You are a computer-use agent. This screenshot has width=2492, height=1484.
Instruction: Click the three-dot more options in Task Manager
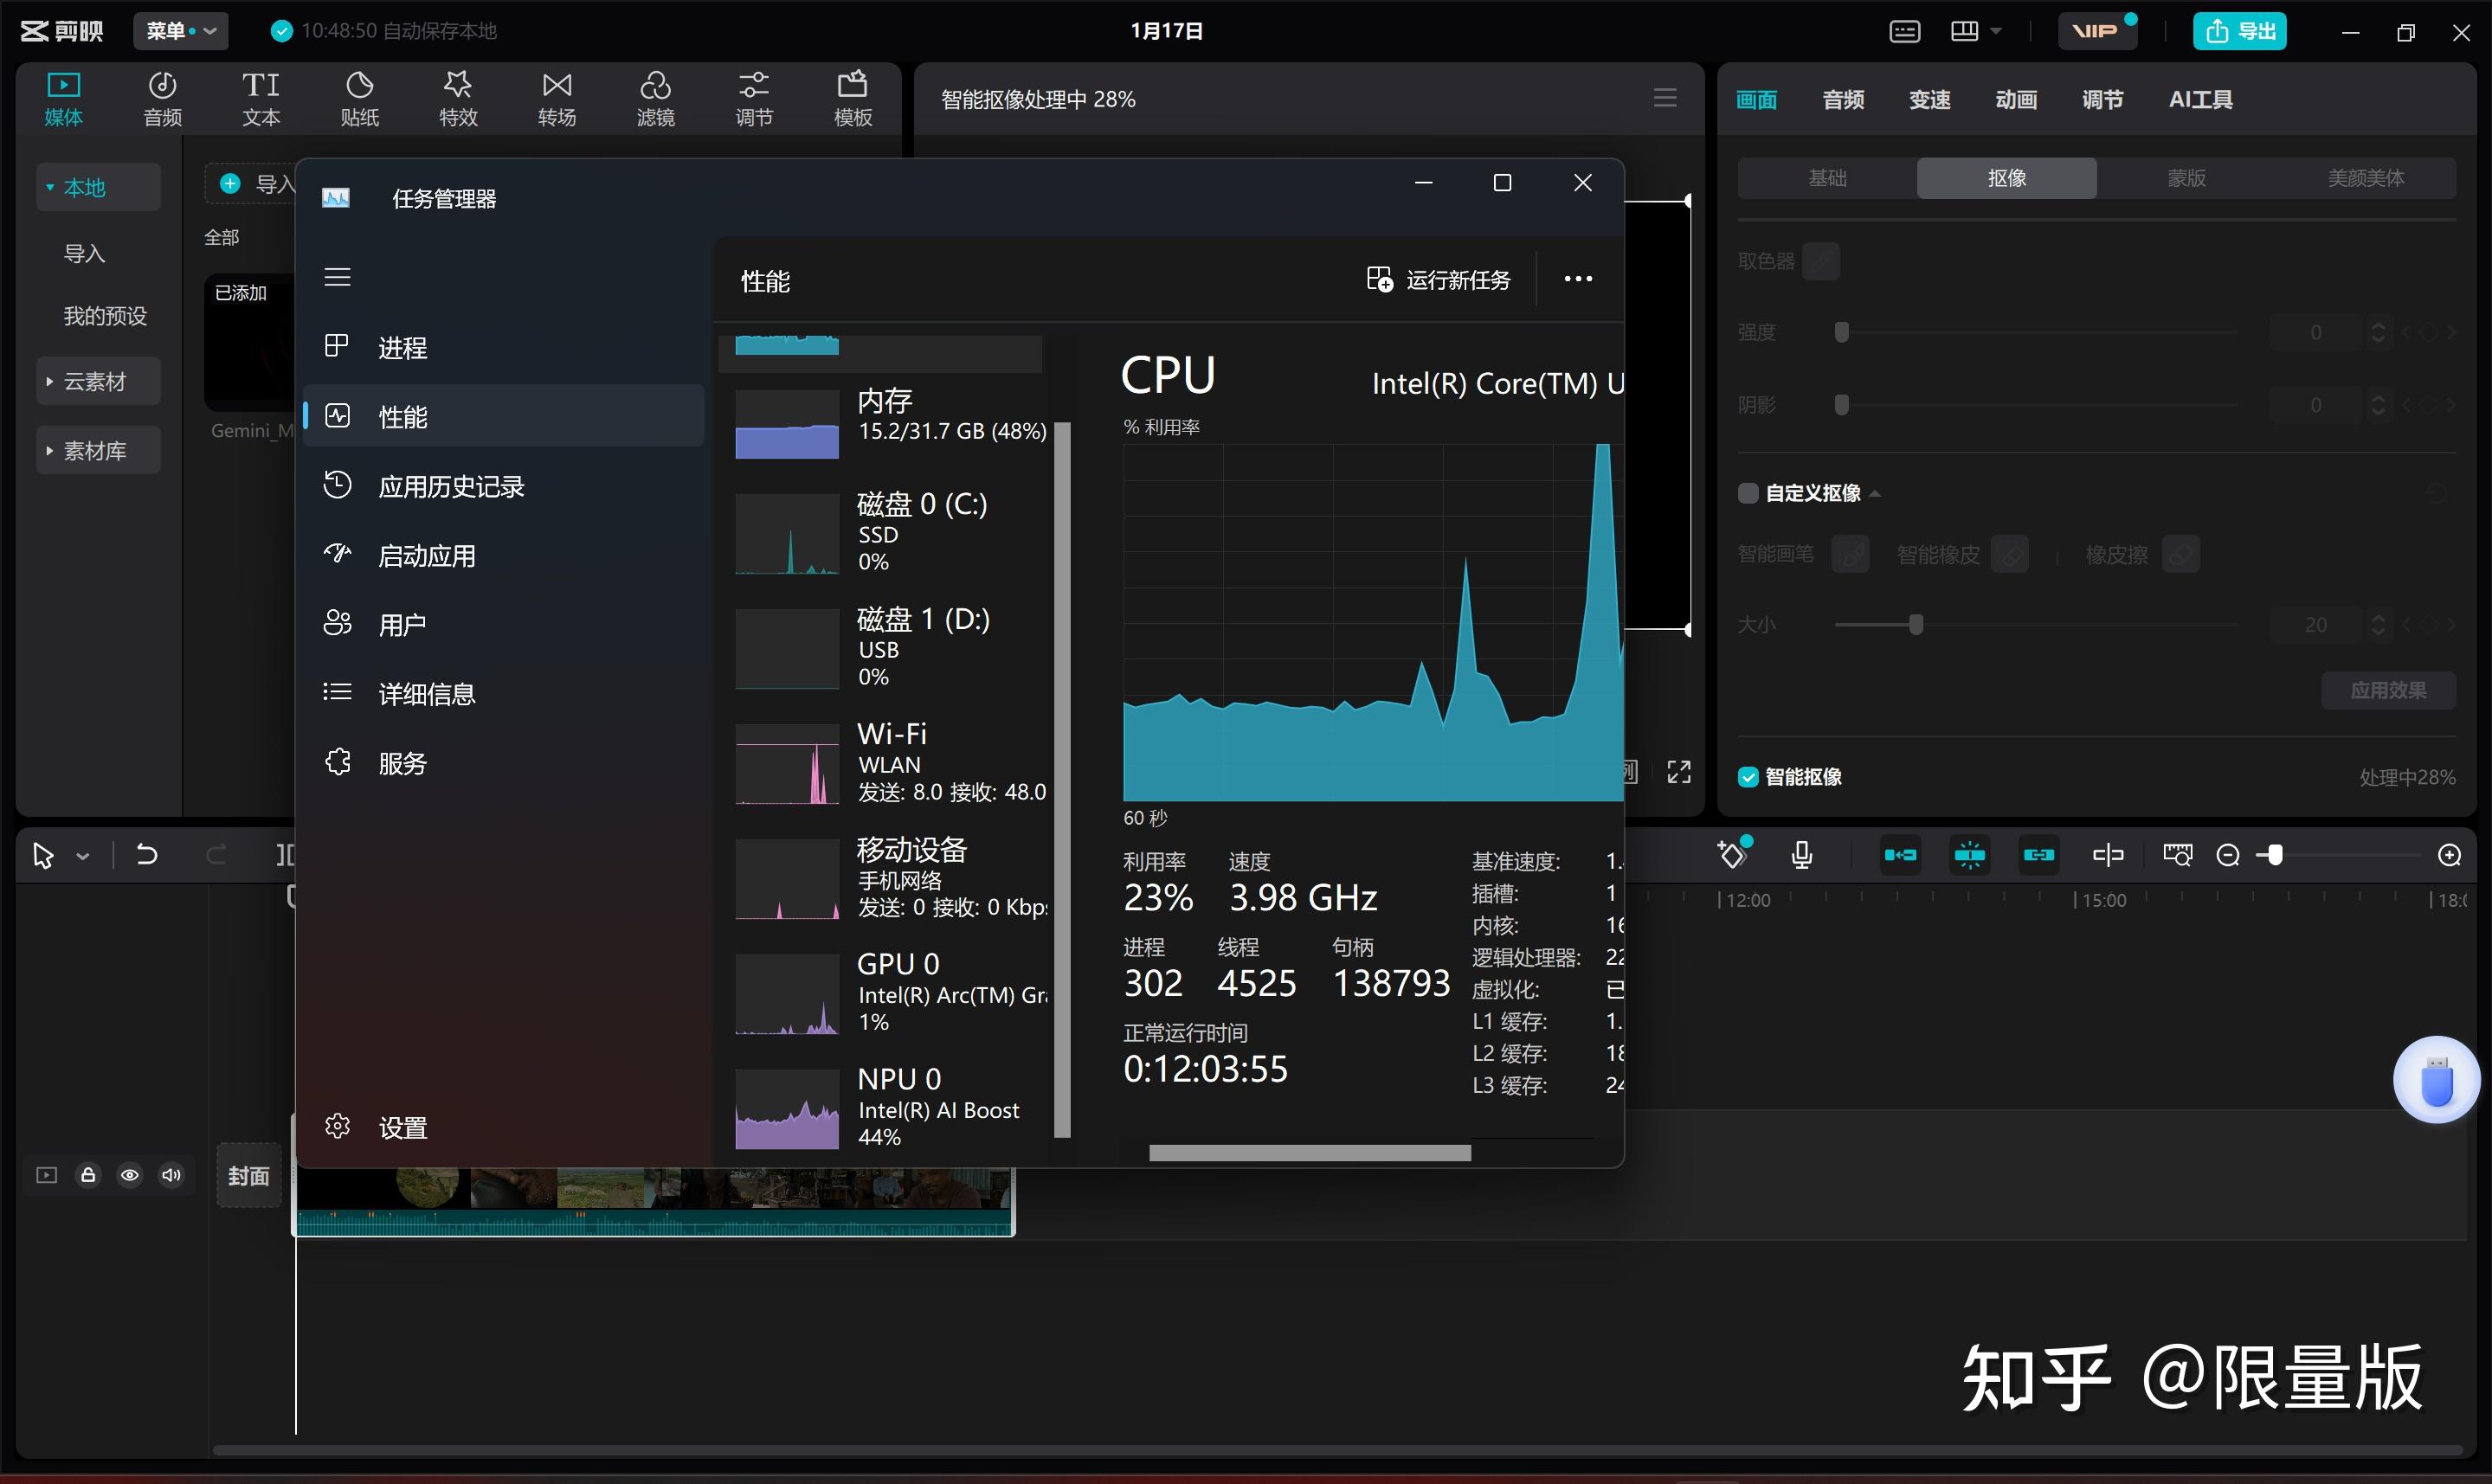click(1578, 279)
